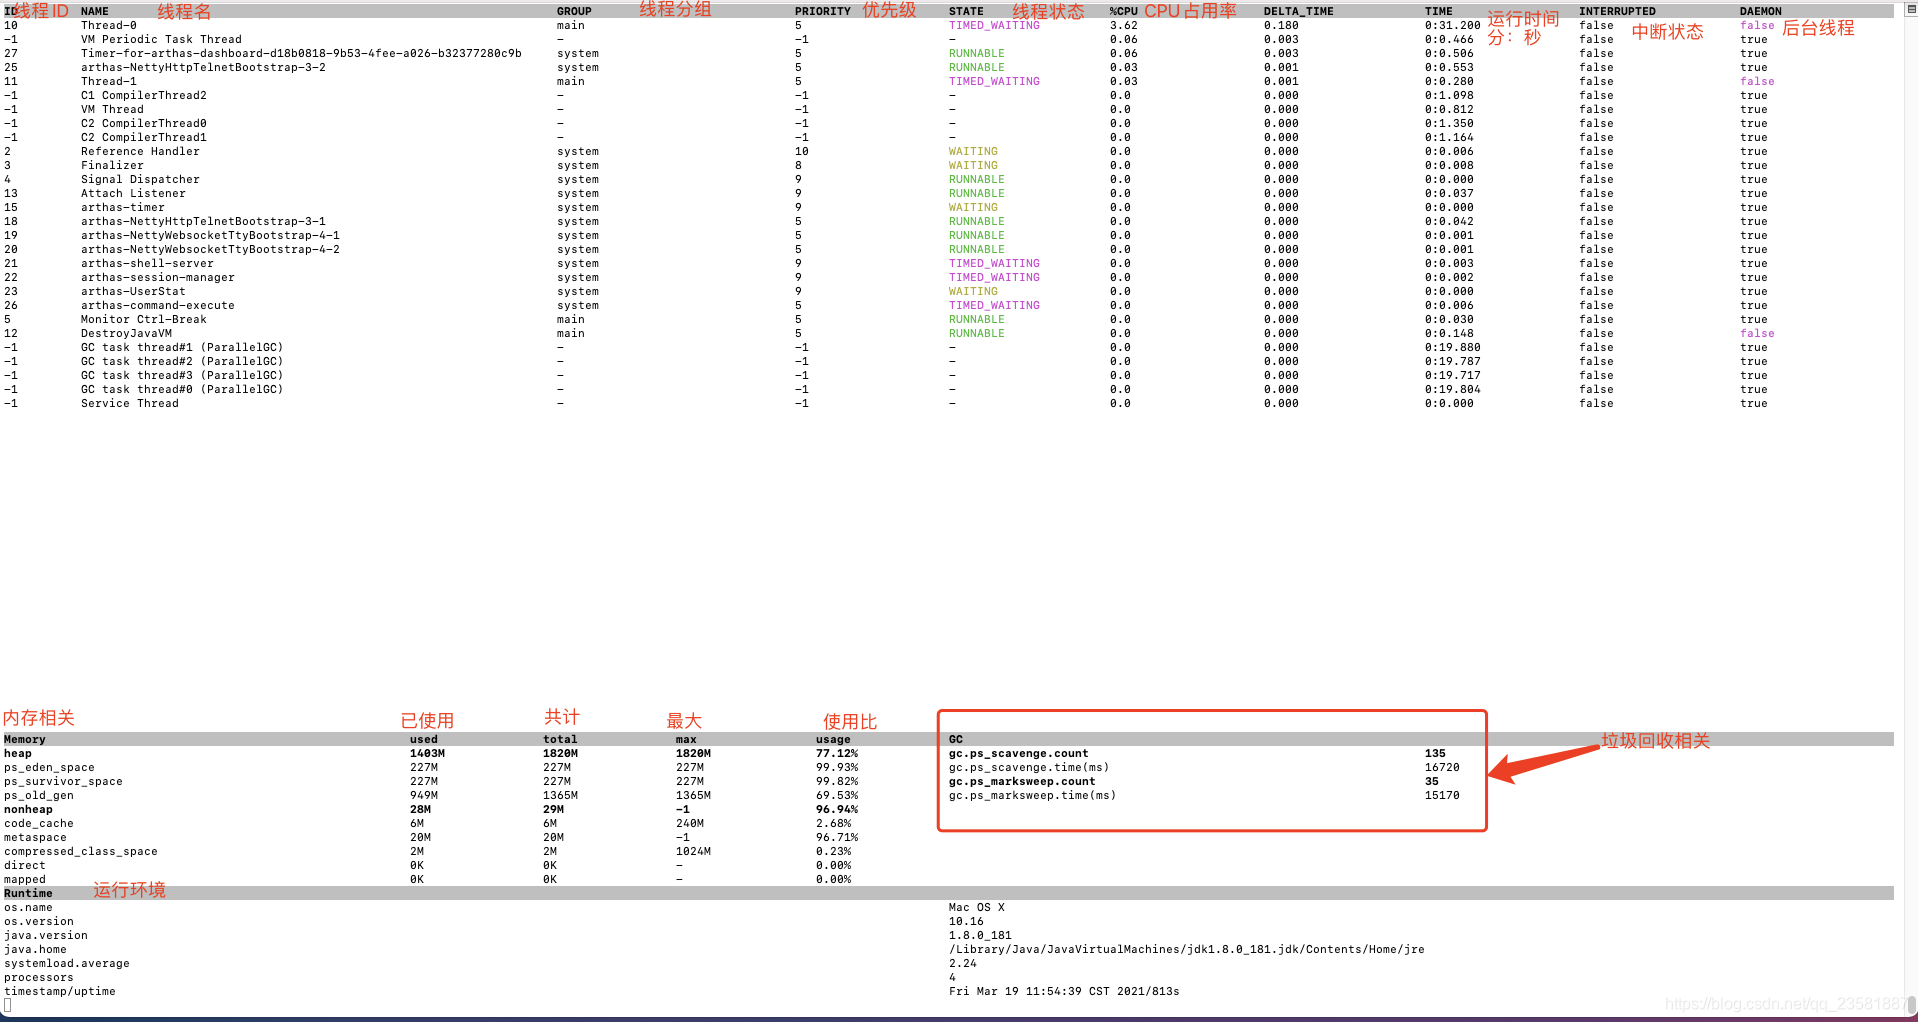Image resolution: width=1918 pixels, height=1022 pixels.
Task: Select the ps_survivor_space row label
Action: 63,782
